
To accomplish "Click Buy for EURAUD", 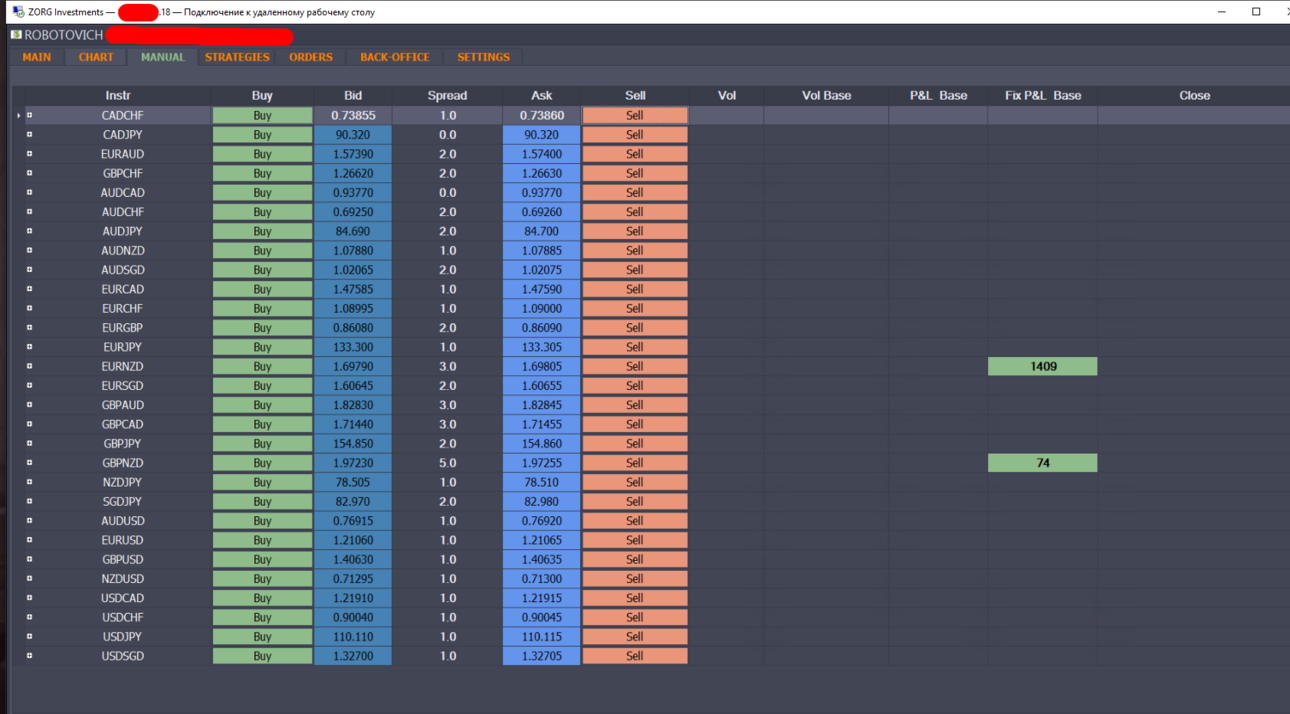I will pos(262,154).
